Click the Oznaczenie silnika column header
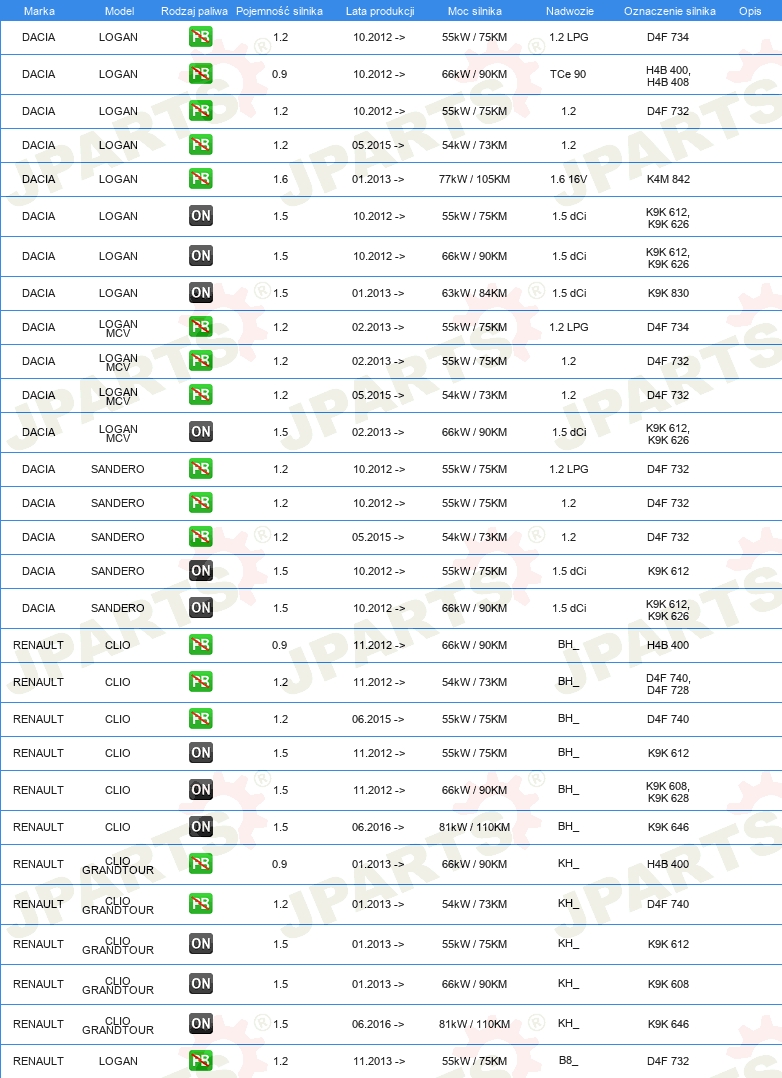The height and width of the screenshot is (1078, 782). click(670, 11)
